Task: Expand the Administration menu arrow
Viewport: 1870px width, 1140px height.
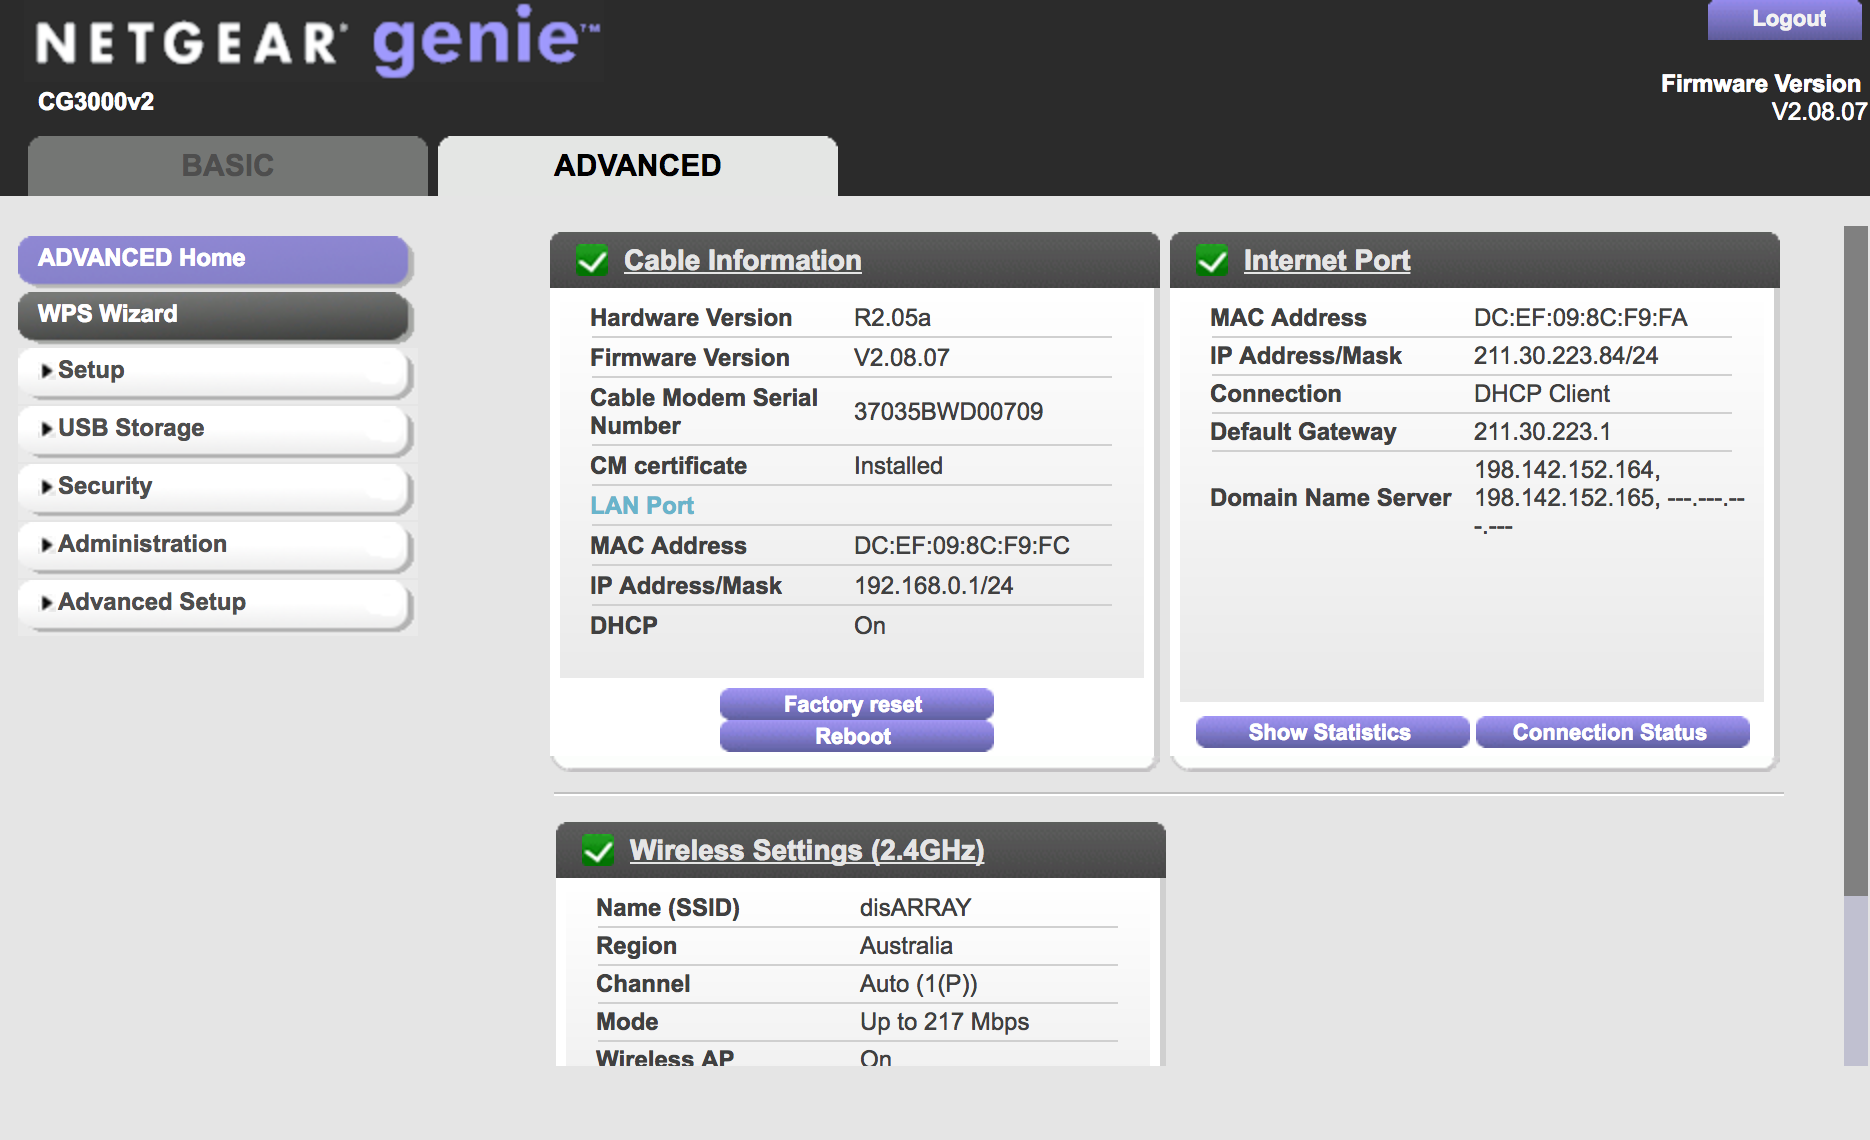Action: (x=46, y=545)
